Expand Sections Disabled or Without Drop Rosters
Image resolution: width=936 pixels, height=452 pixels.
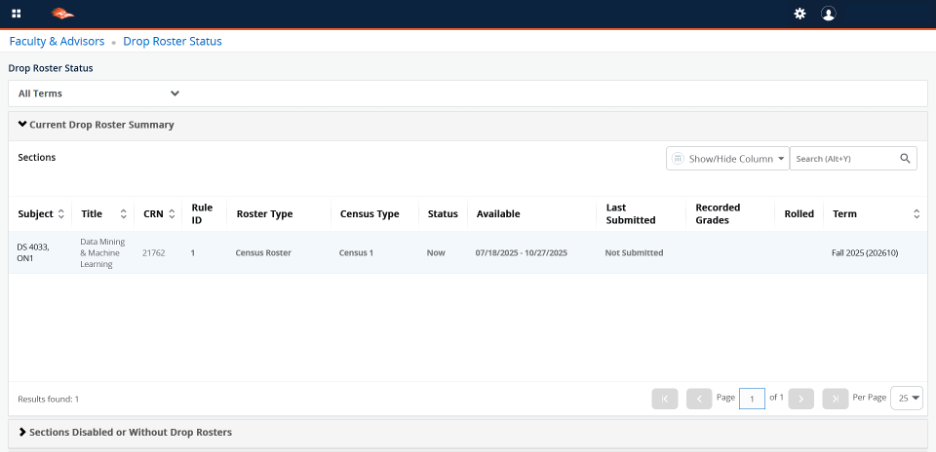[125, 432]
